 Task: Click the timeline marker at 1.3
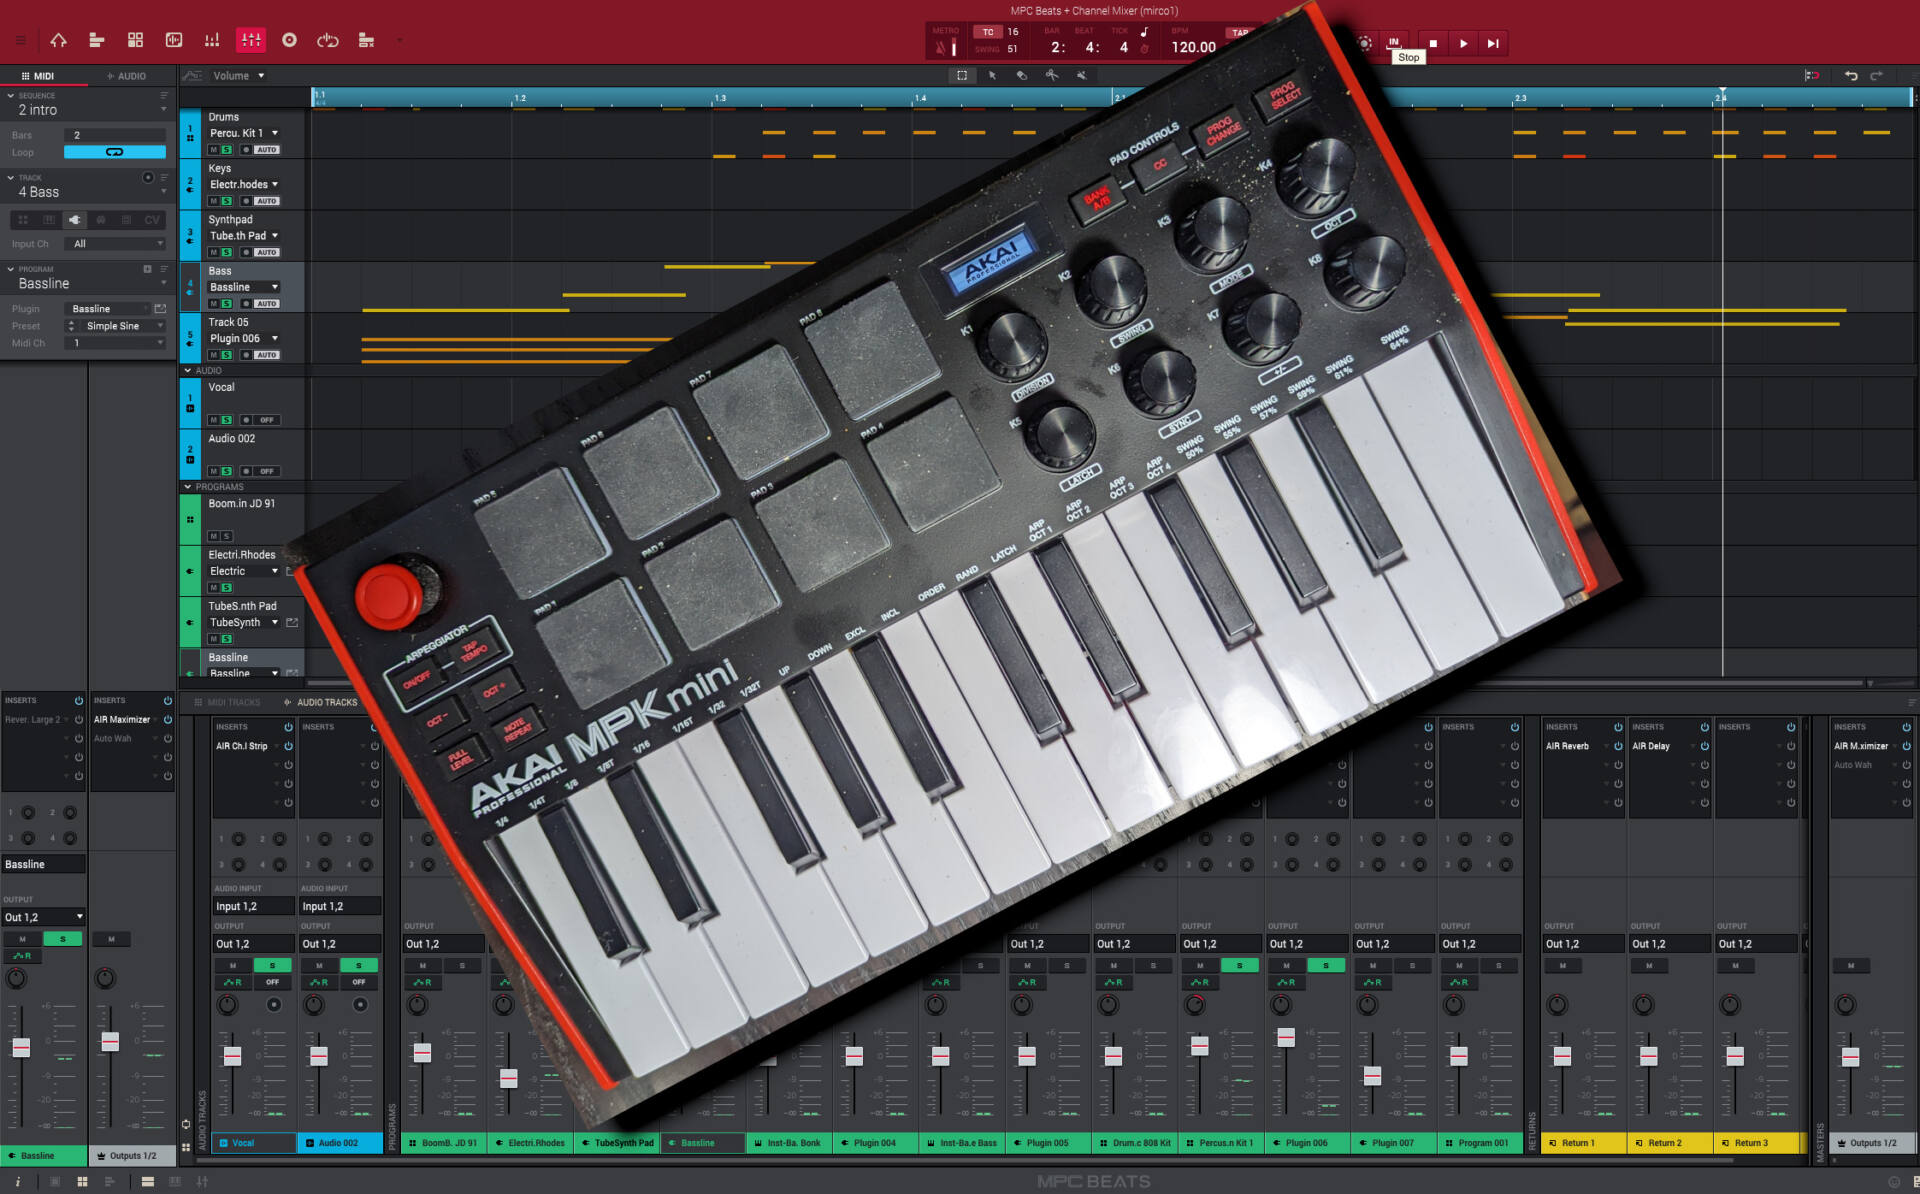720,98
